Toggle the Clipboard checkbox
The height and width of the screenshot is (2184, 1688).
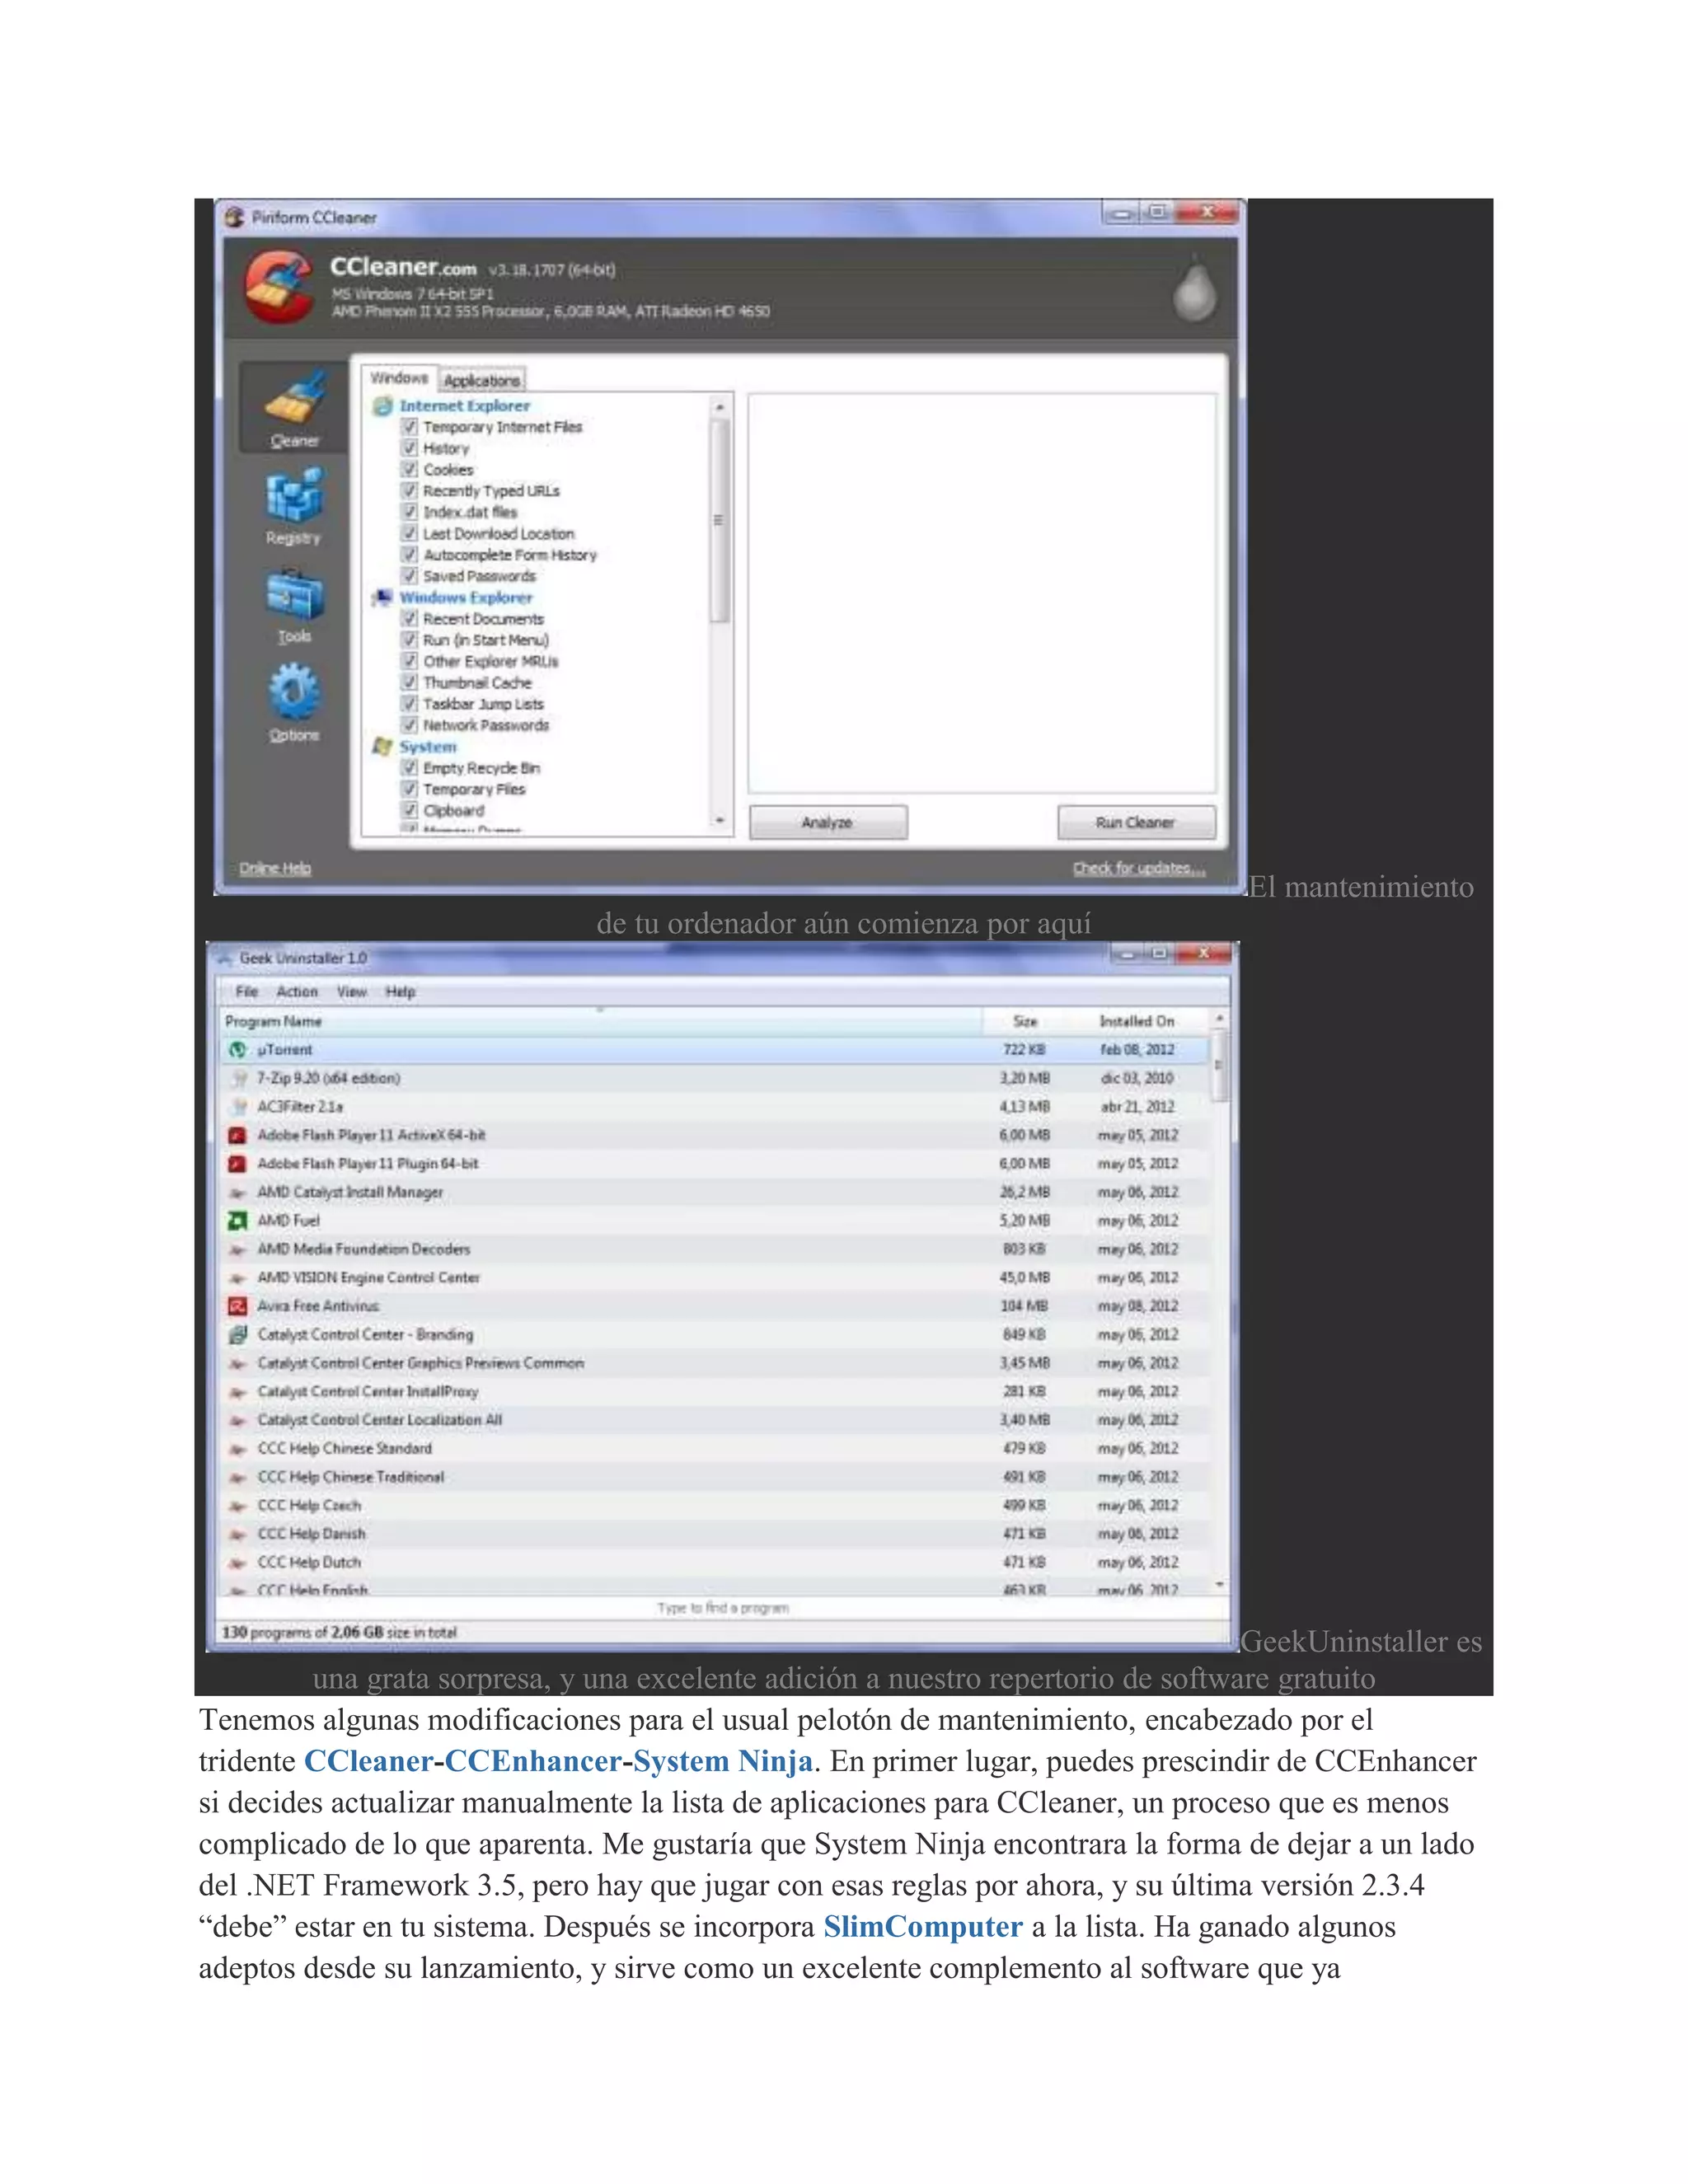click(409, 810)
